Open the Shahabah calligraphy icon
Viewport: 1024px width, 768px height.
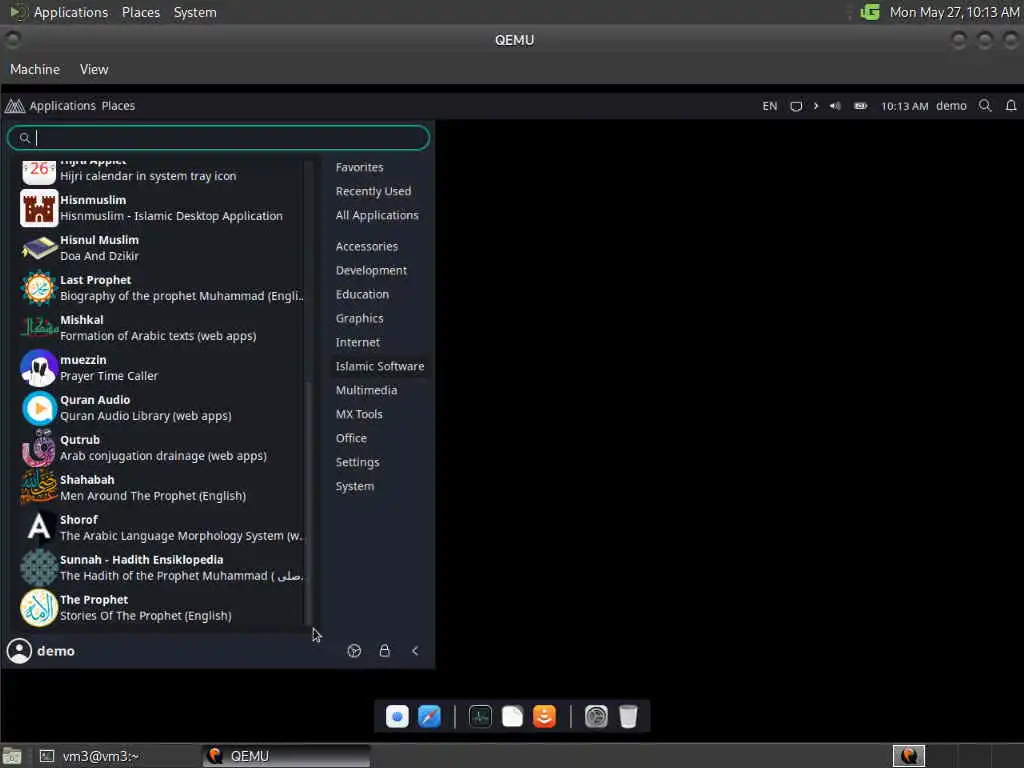(39, 487)
